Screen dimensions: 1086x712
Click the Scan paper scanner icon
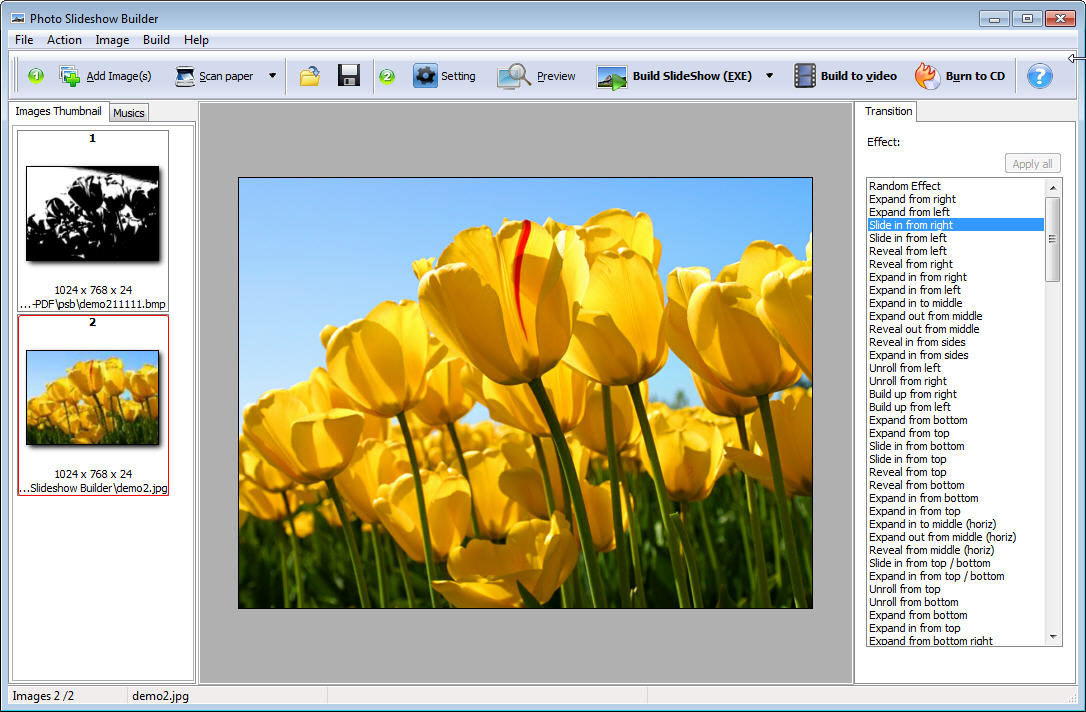pos(184,76)
